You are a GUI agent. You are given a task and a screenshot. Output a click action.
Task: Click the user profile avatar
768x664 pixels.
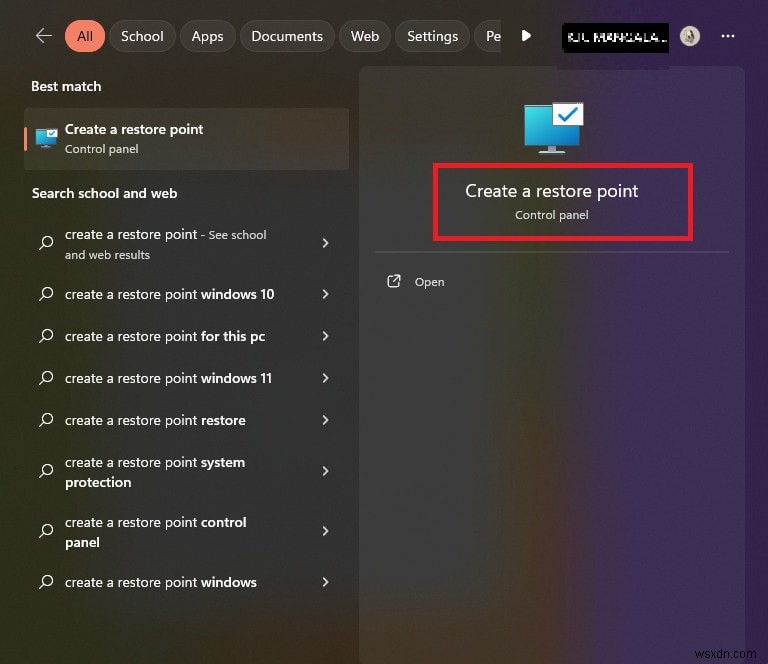(x=690, y=36)
